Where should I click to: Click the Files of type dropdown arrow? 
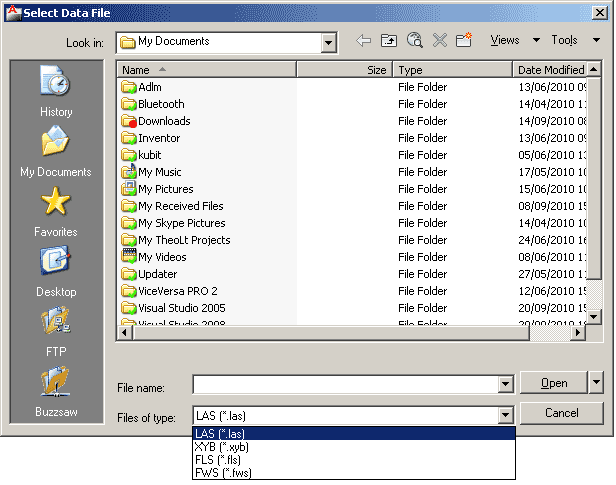click(x=506, y=415)
